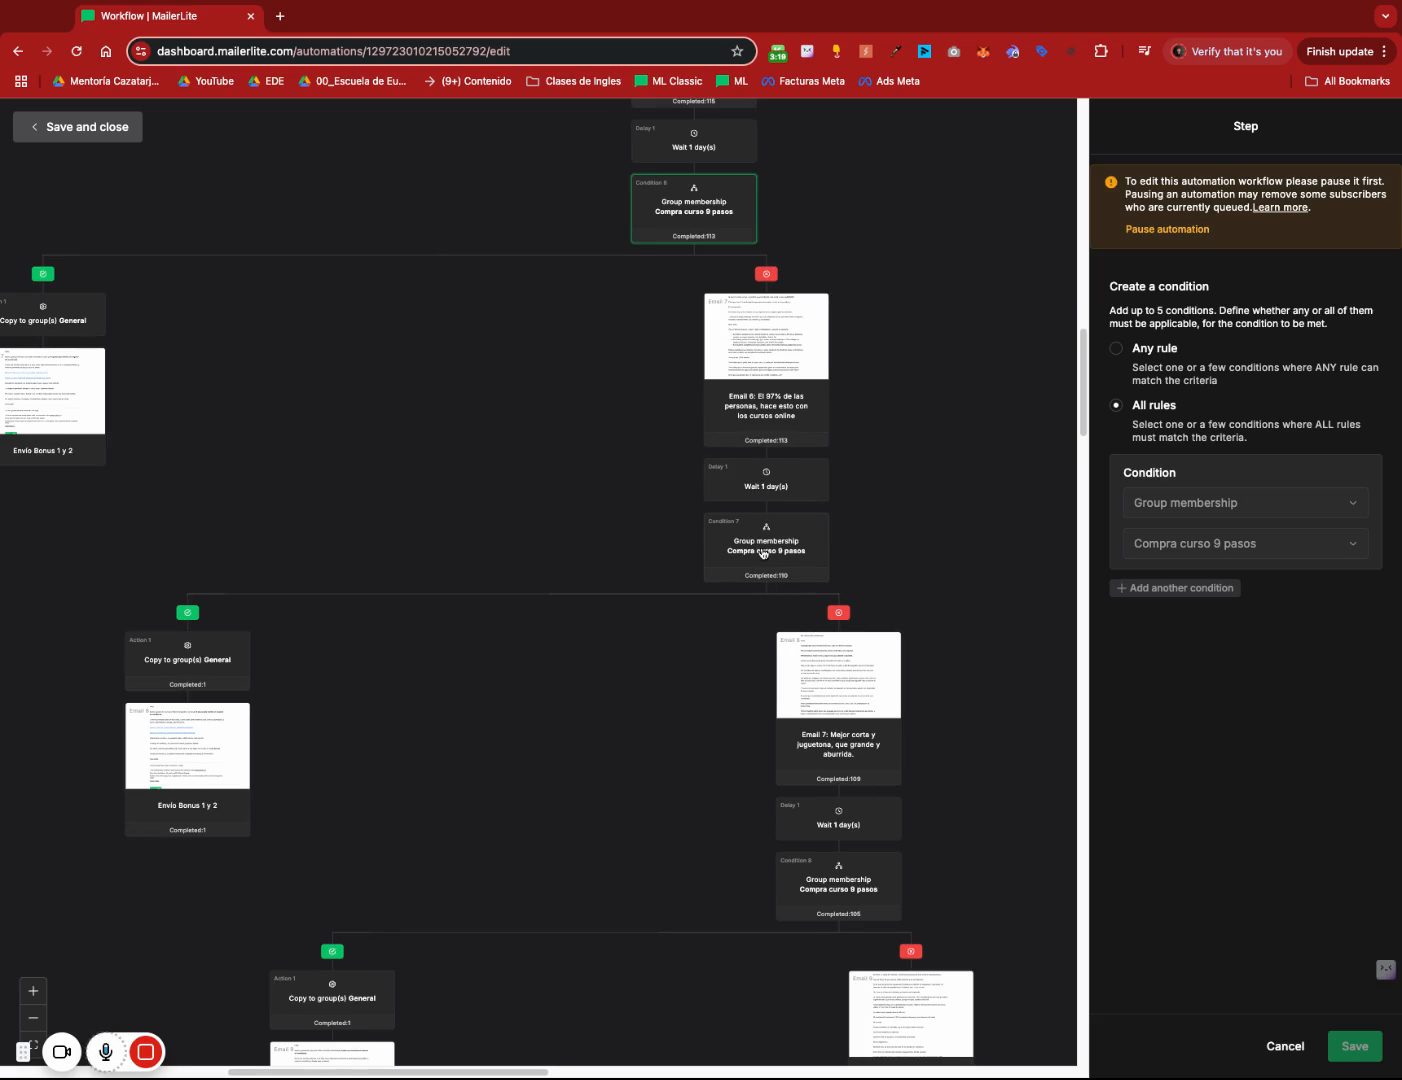Go to the browser home page
This screenshot has height=1080, width=1402.
(x=106, y=51)
